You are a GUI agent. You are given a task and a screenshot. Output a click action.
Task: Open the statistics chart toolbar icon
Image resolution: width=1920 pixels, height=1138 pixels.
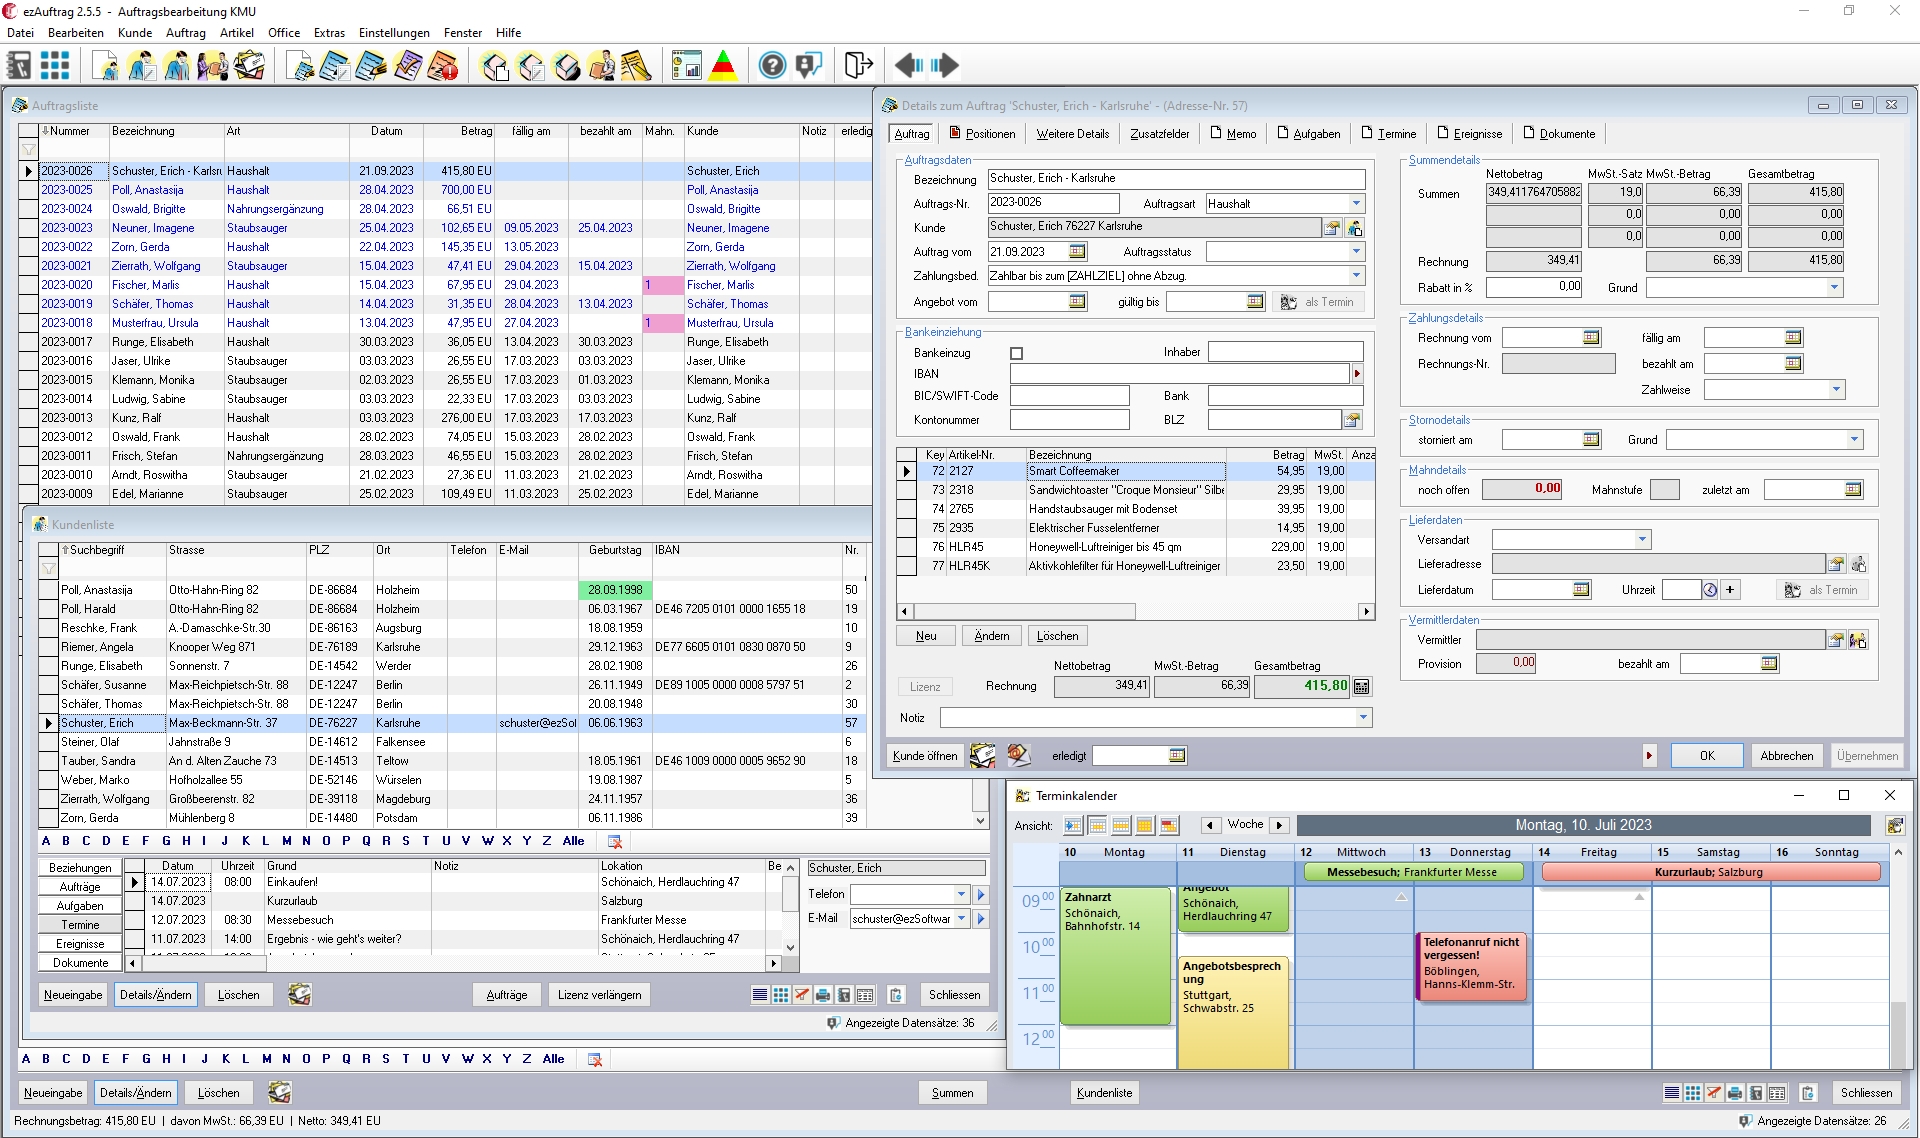pos(687,66)
